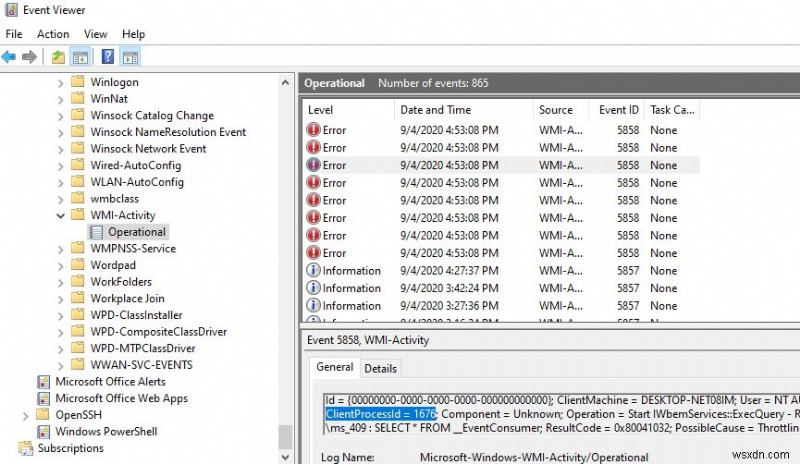Screen dimensions: 800x464
Task: Click the 'Number of events: 865' text
Action: pyautogui.click(x=433, y=83)
